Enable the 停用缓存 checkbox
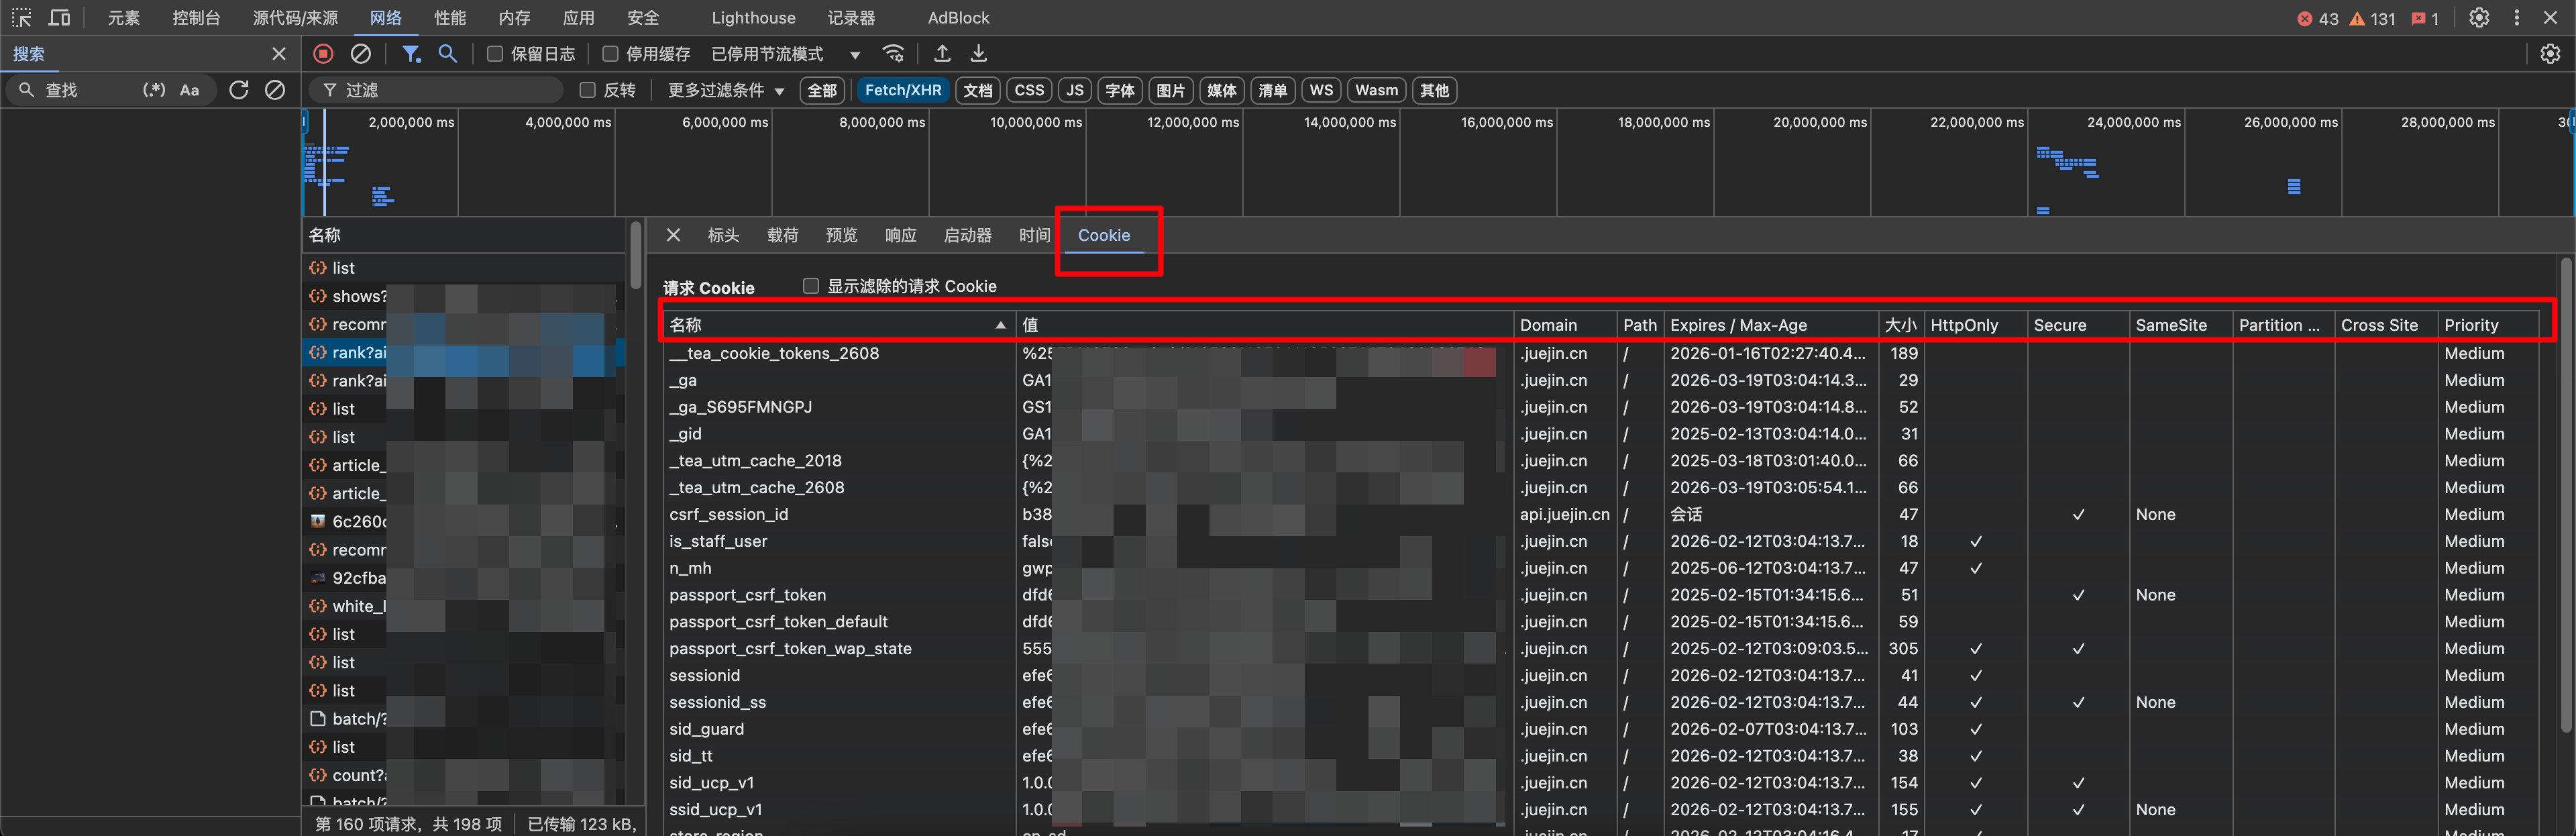 click(610, 54)
